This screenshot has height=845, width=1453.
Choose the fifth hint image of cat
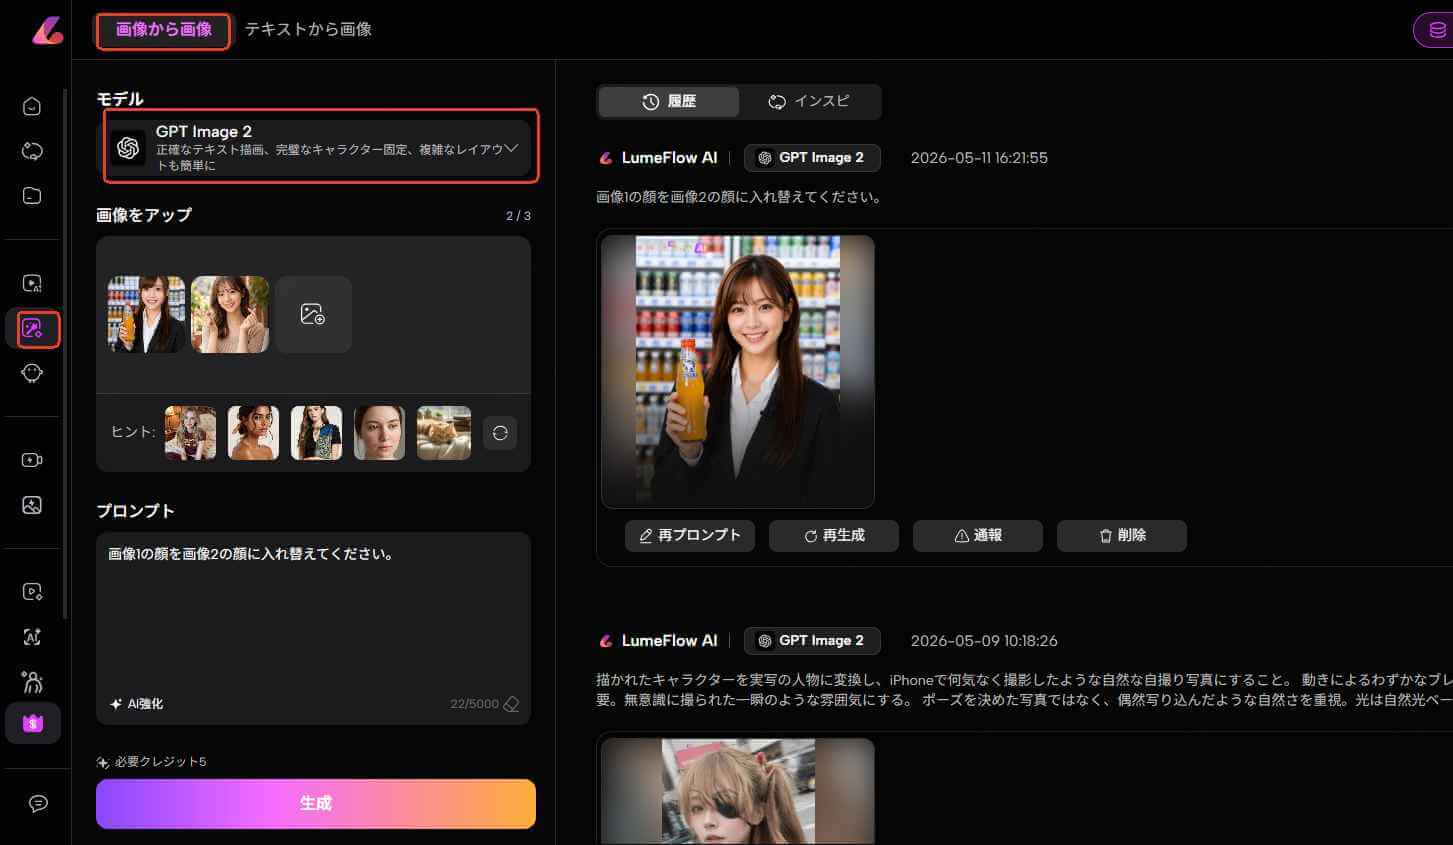(444, 433)
